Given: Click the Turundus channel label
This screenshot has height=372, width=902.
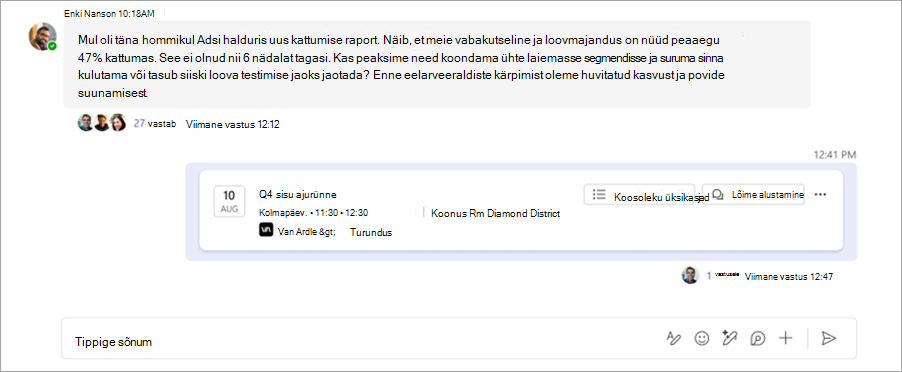Looking at the screenshot, I should 370,232.
